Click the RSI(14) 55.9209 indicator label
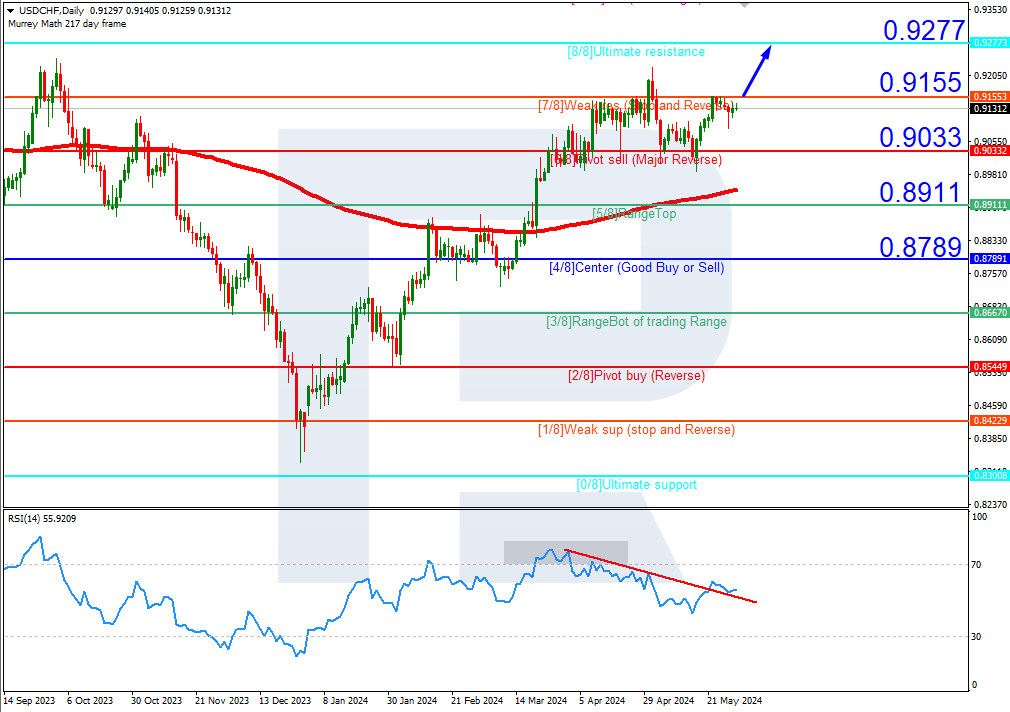The image size is (1010, 712). tap(42, 519)
